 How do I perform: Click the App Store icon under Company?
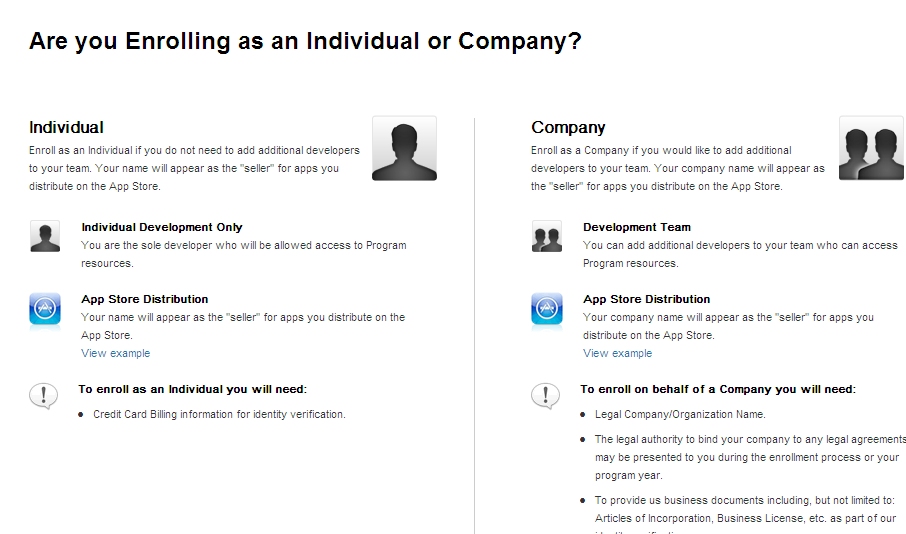click(547, 309)
